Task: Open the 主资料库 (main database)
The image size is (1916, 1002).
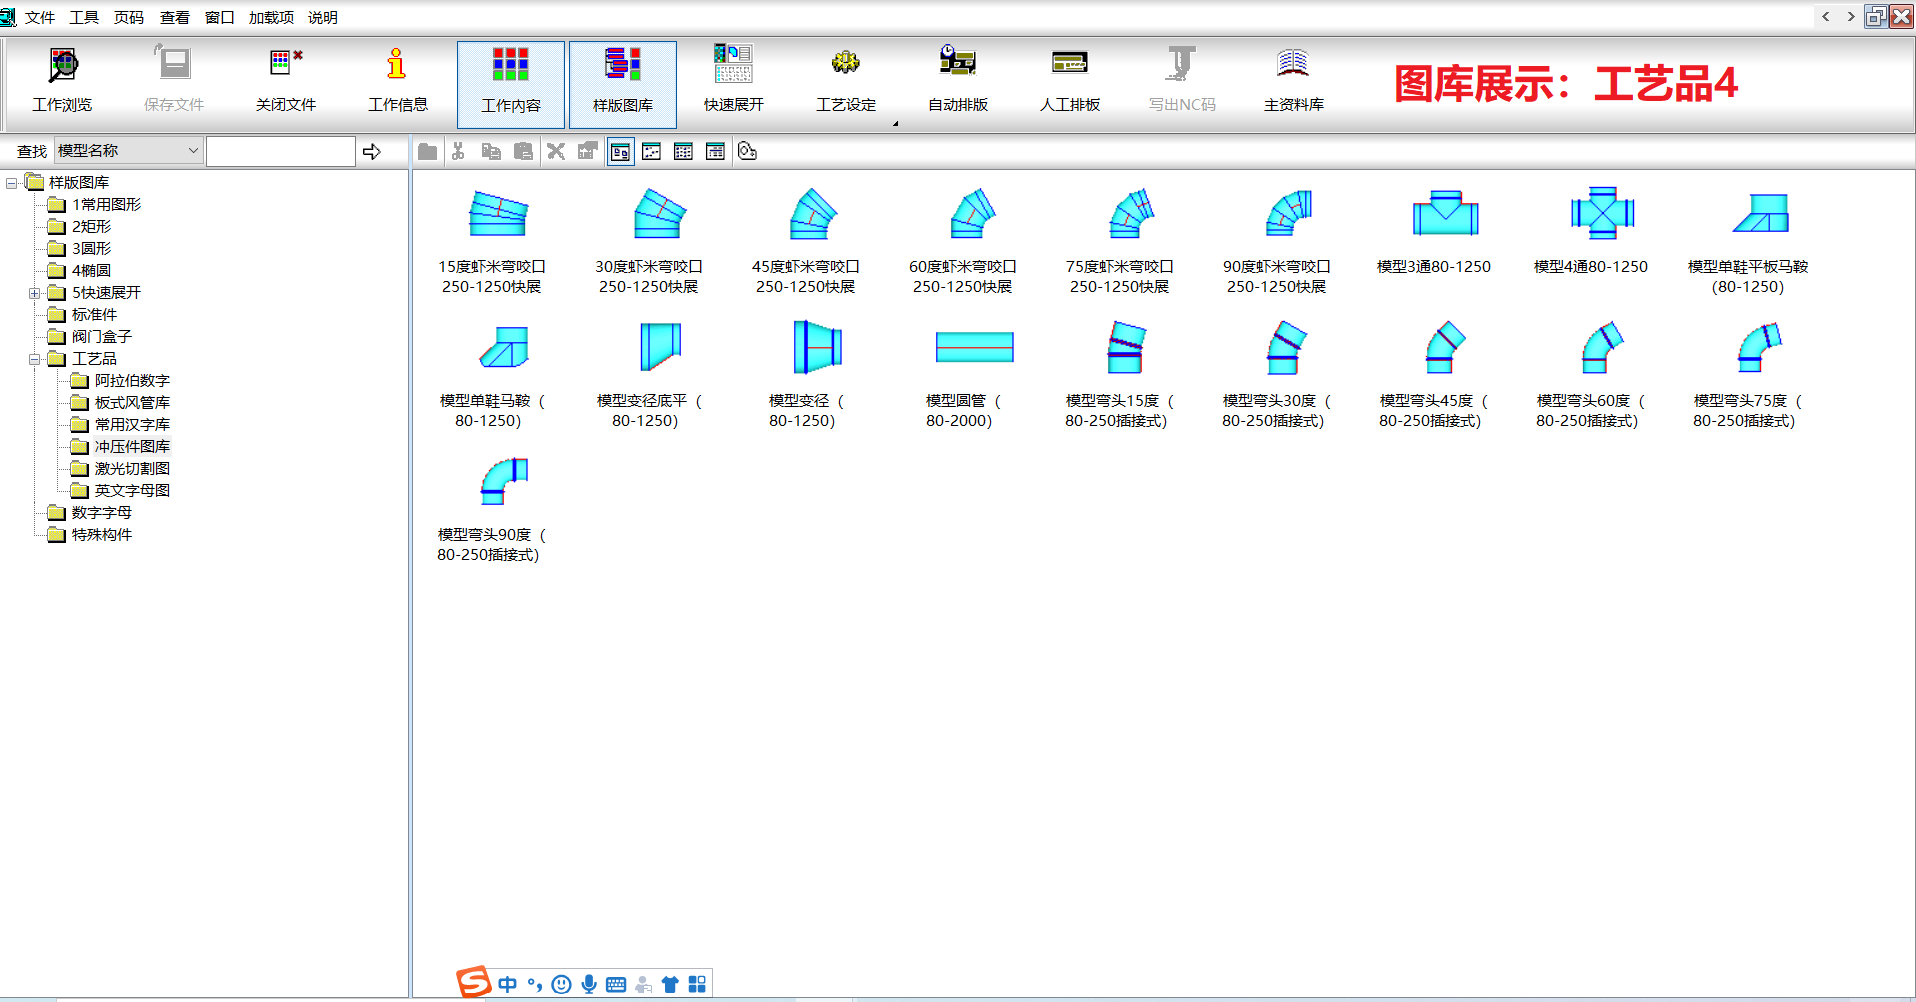Action: [1293, 82]
